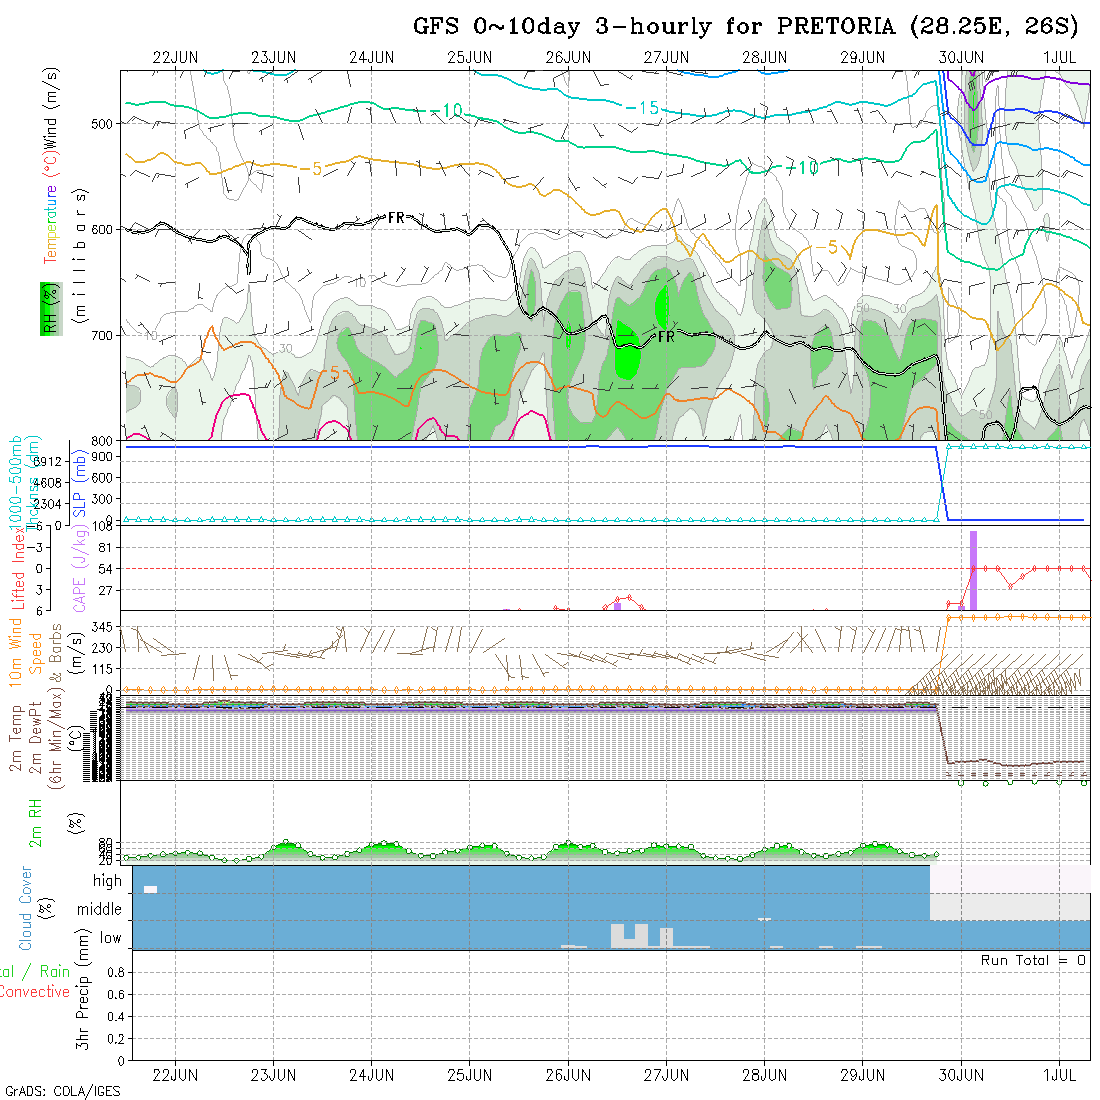Pick the 30JUN marker on the bottom axis
1100x1100 pixels.
click(961, 1075)
